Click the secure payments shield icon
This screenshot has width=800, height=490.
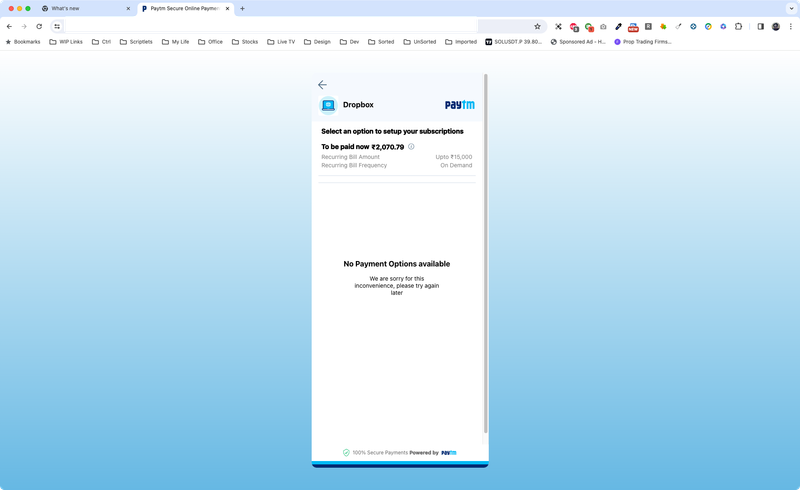(x=346, y=453)
